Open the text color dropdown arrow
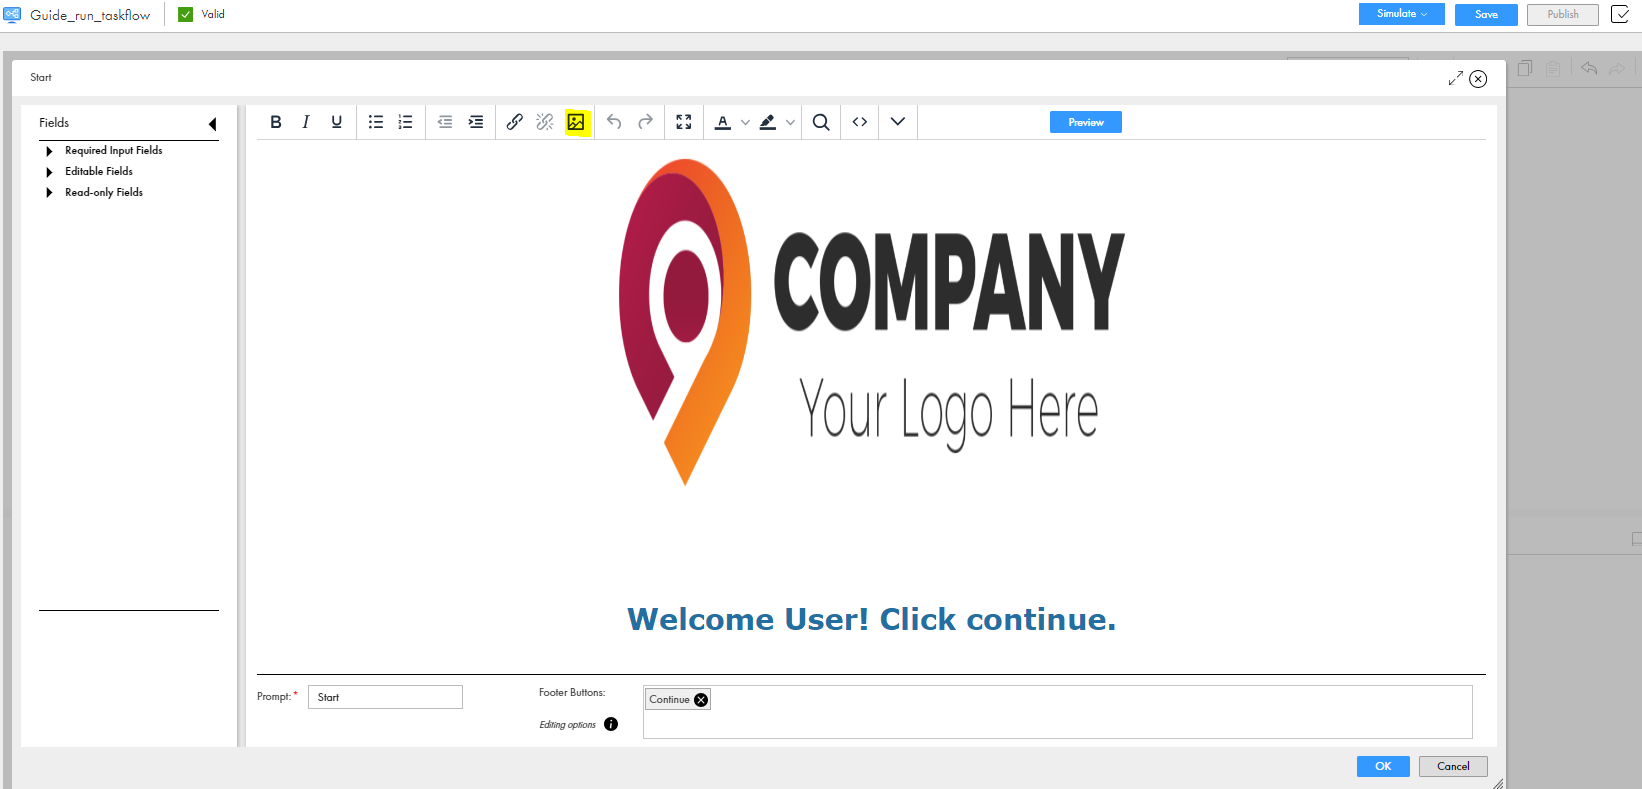This screenshot has height=789, width=1642. click(745, 122)
